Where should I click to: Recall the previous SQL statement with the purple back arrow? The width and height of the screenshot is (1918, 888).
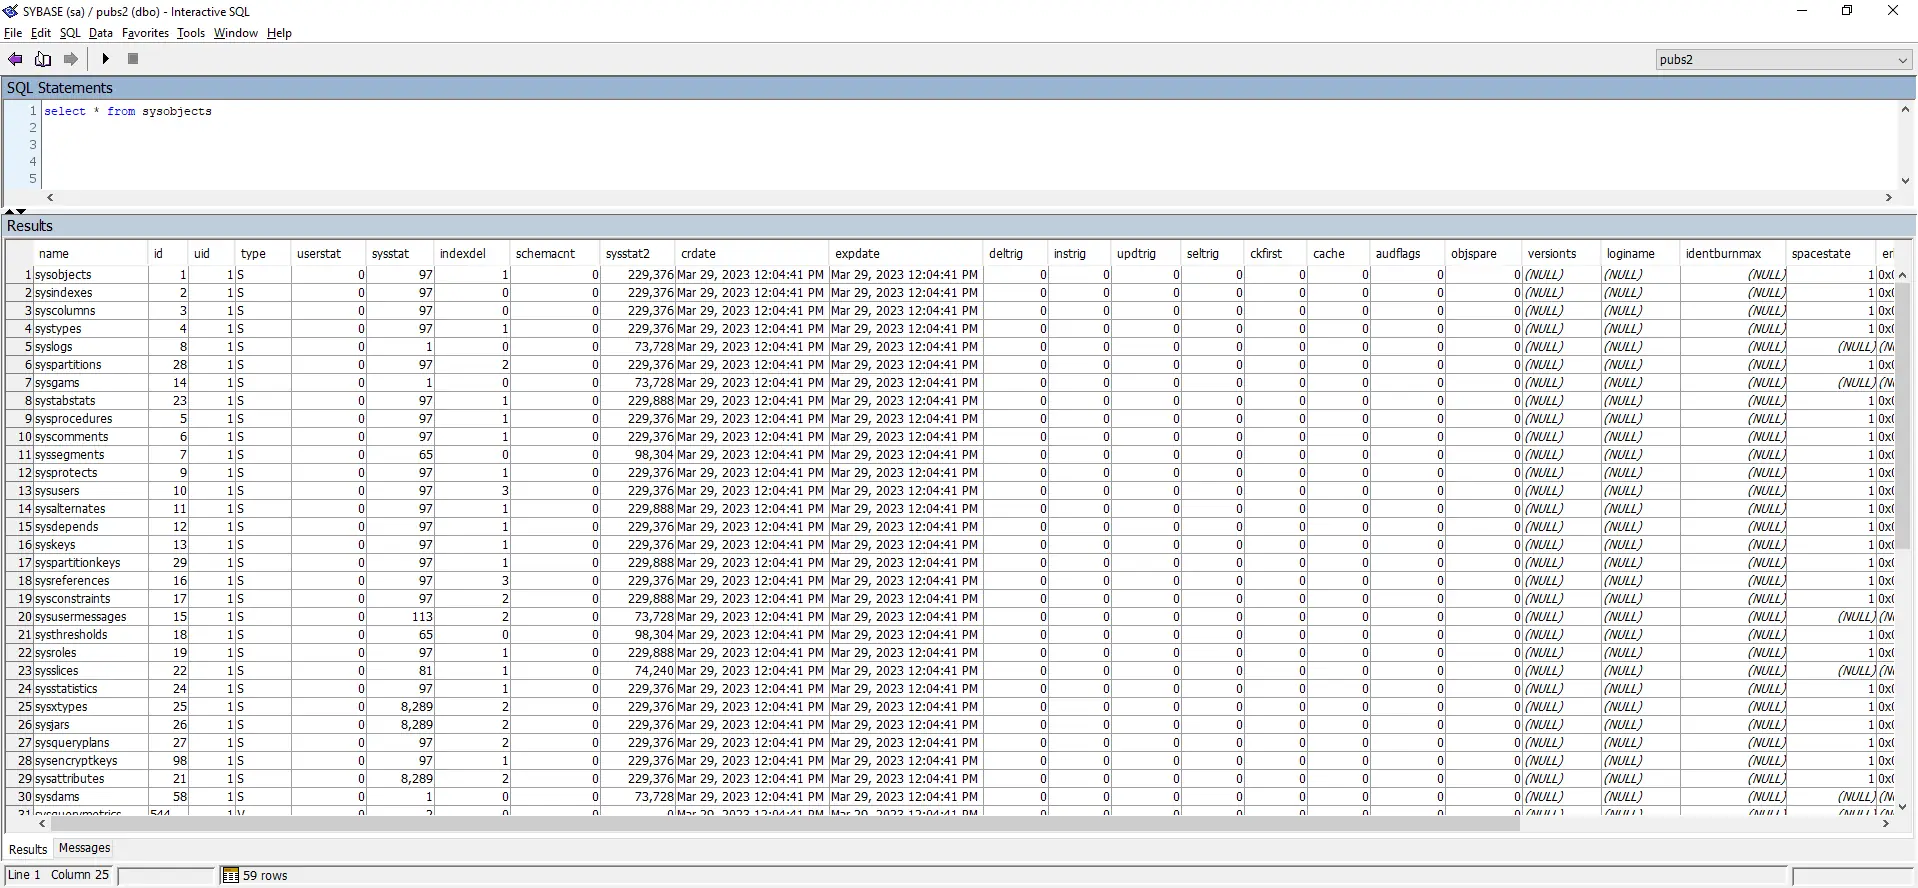coord(15,59)
